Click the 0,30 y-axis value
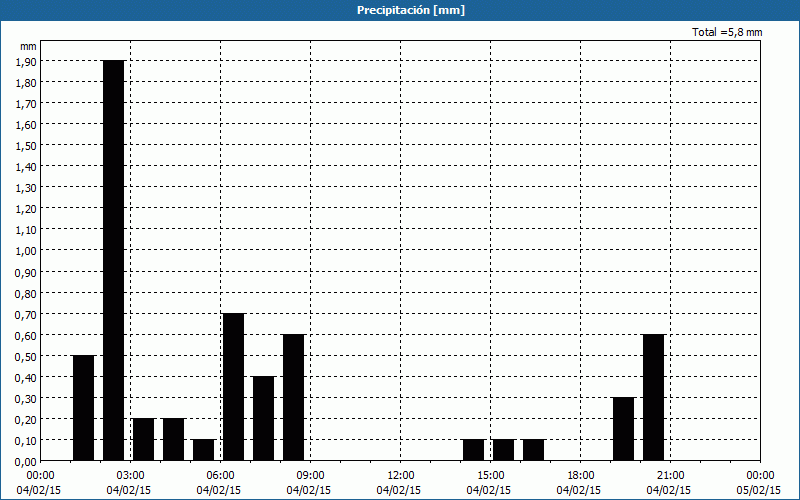This screenshot has width=800, height=500. [x=26, y=398]
